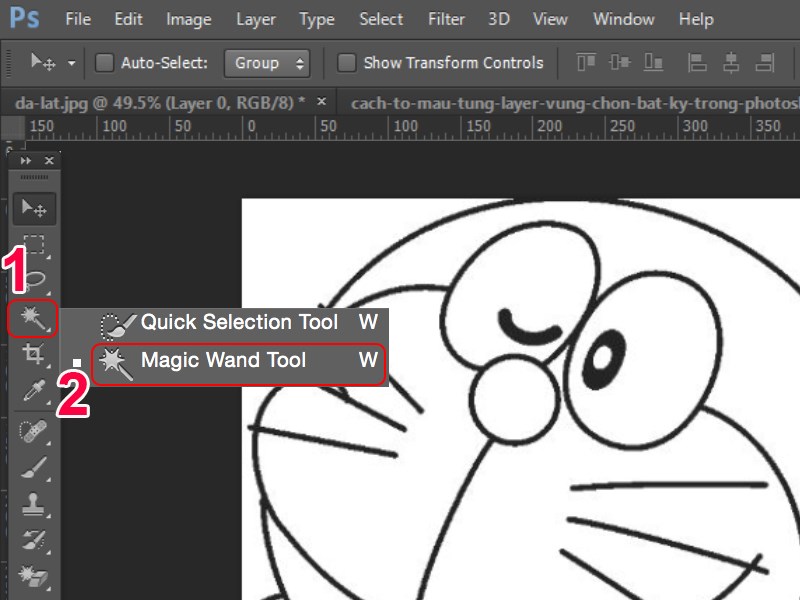This screenshot has height=600, width=800.
Task: Close the da-lat.jpg document tab
Action: click(321, 102)
